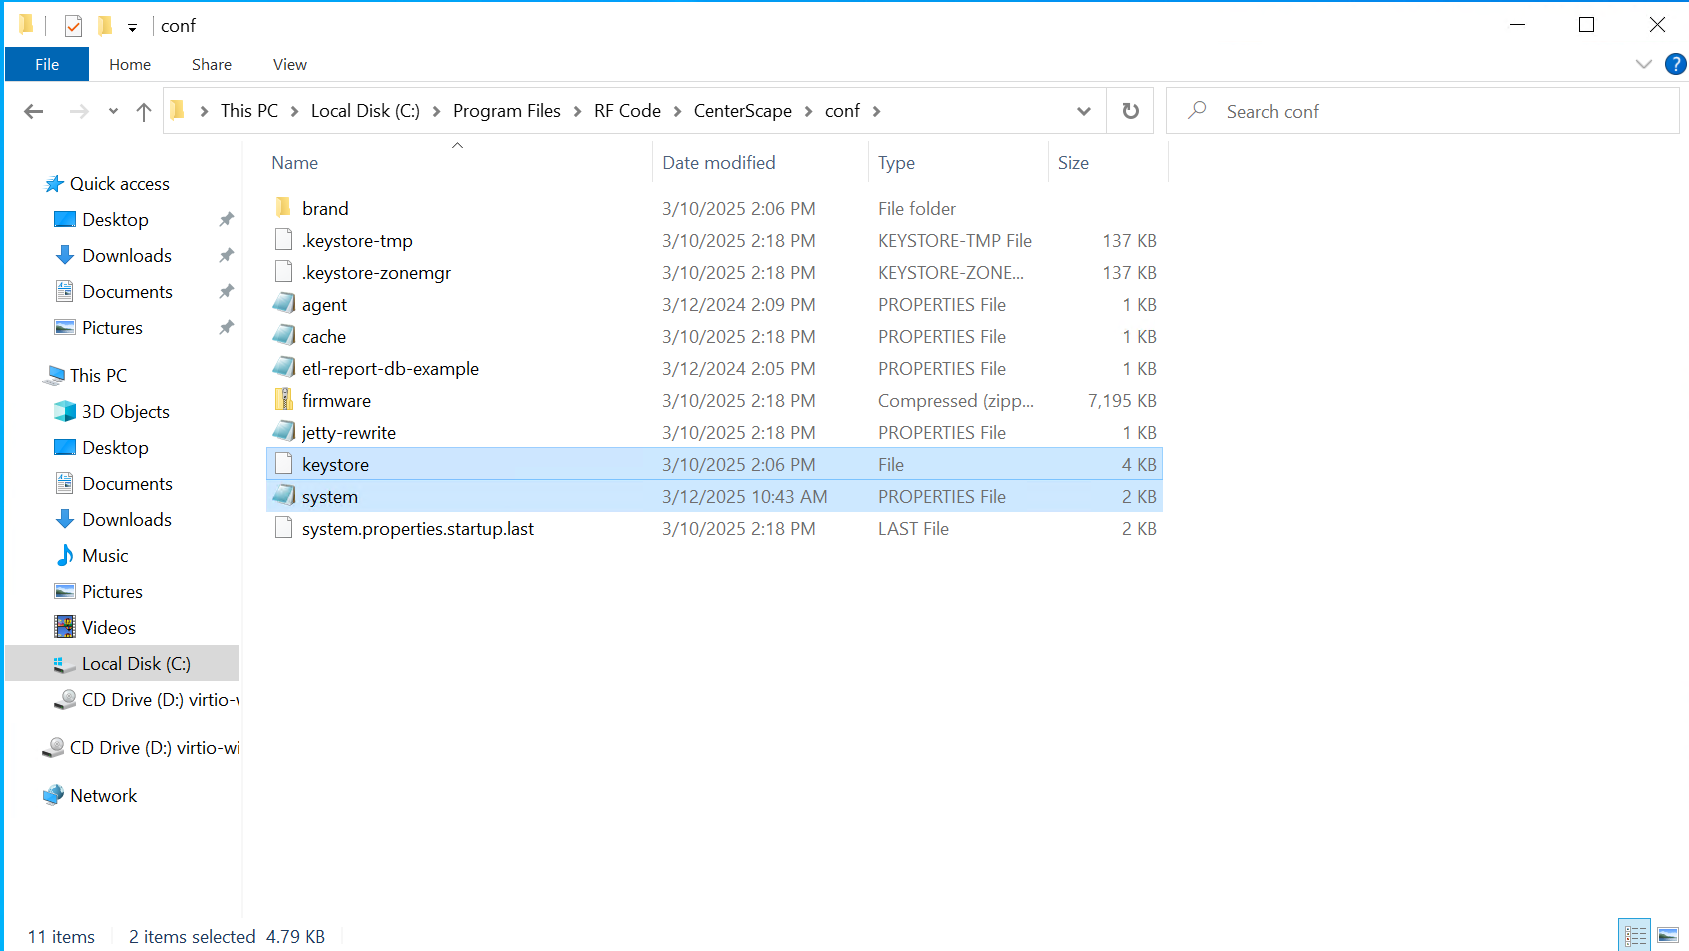Click the Refresh button in address bar
This screenshot has height=951, width=1689.
pos(1130,111)
